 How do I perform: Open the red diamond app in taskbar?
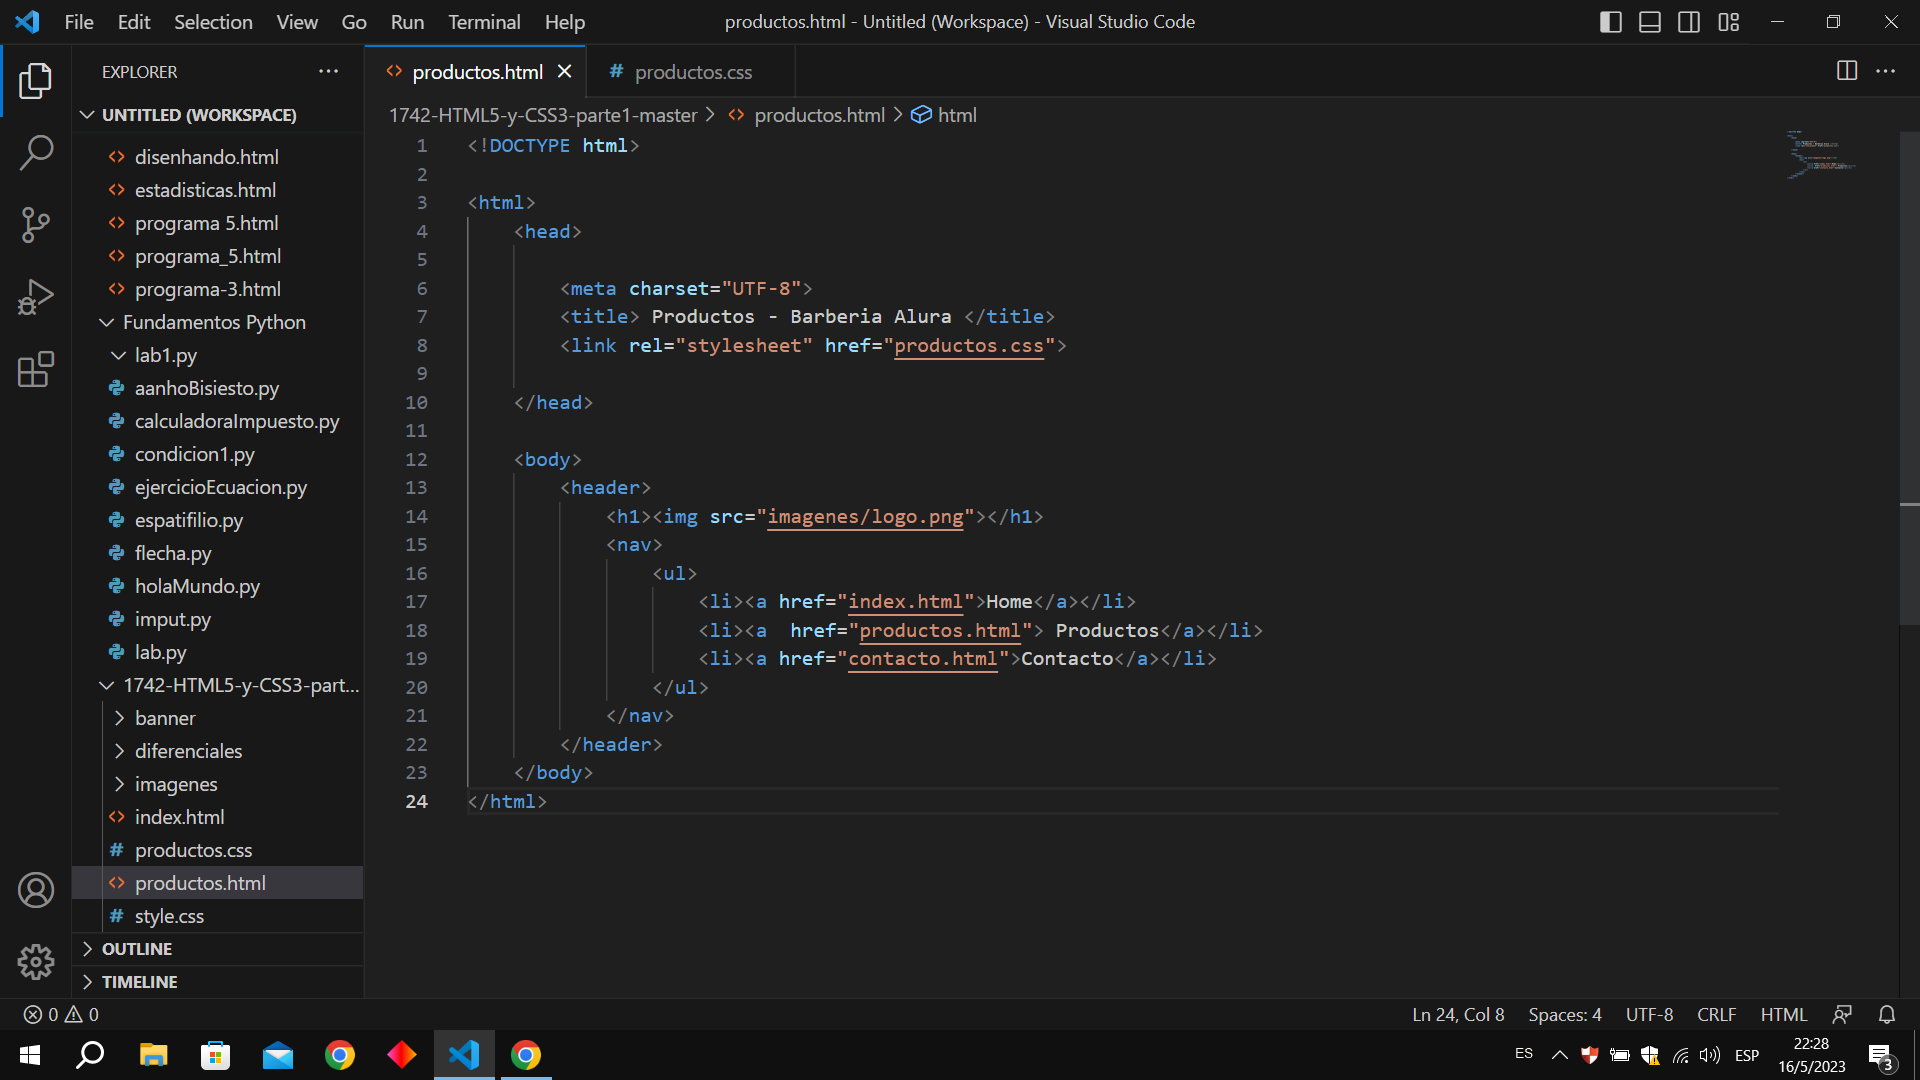click(x=402, y=1055)
